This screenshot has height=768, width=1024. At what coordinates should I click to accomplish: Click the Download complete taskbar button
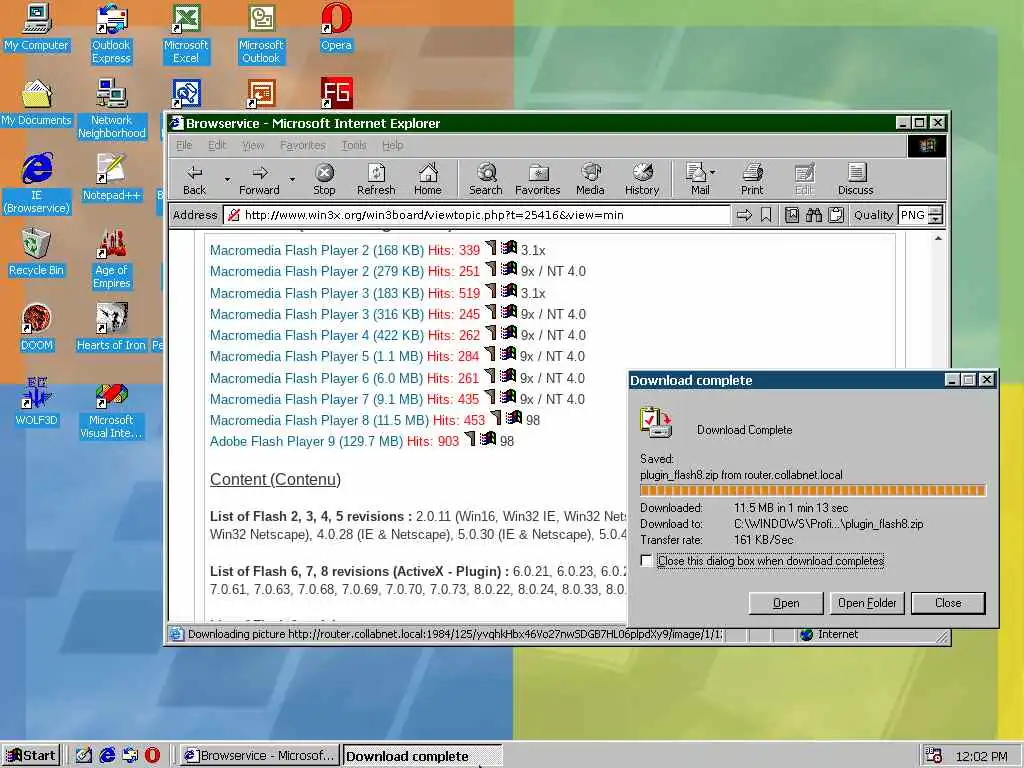coord(422,756)
